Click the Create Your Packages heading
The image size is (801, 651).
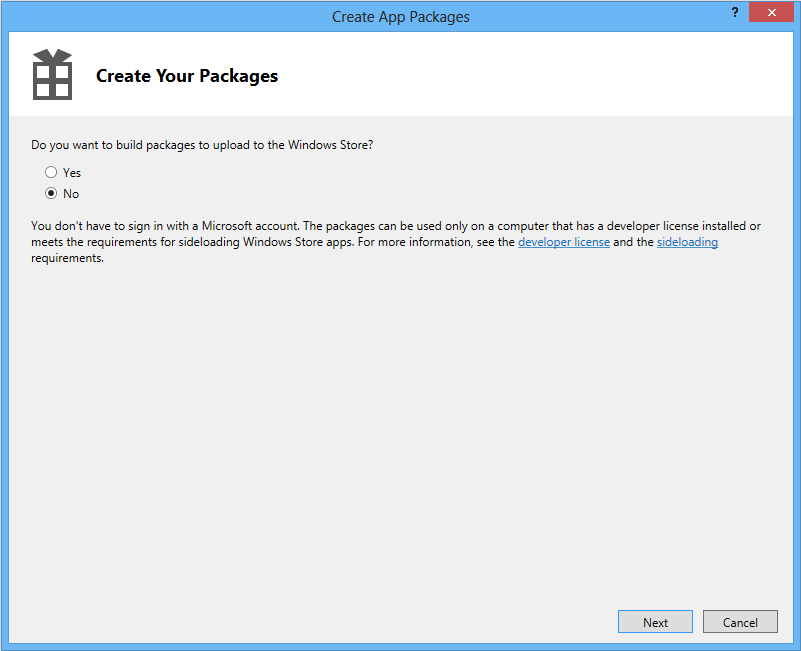pos(187,76)
